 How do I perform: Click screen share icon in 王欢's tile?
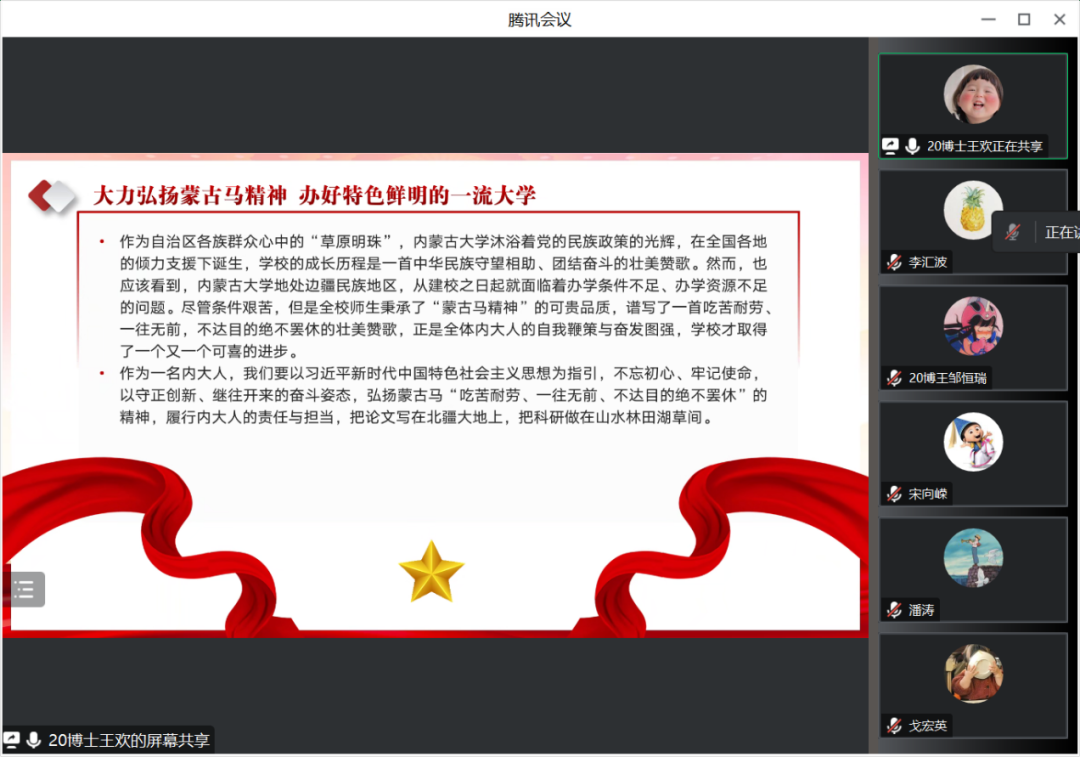pos(891,146)
